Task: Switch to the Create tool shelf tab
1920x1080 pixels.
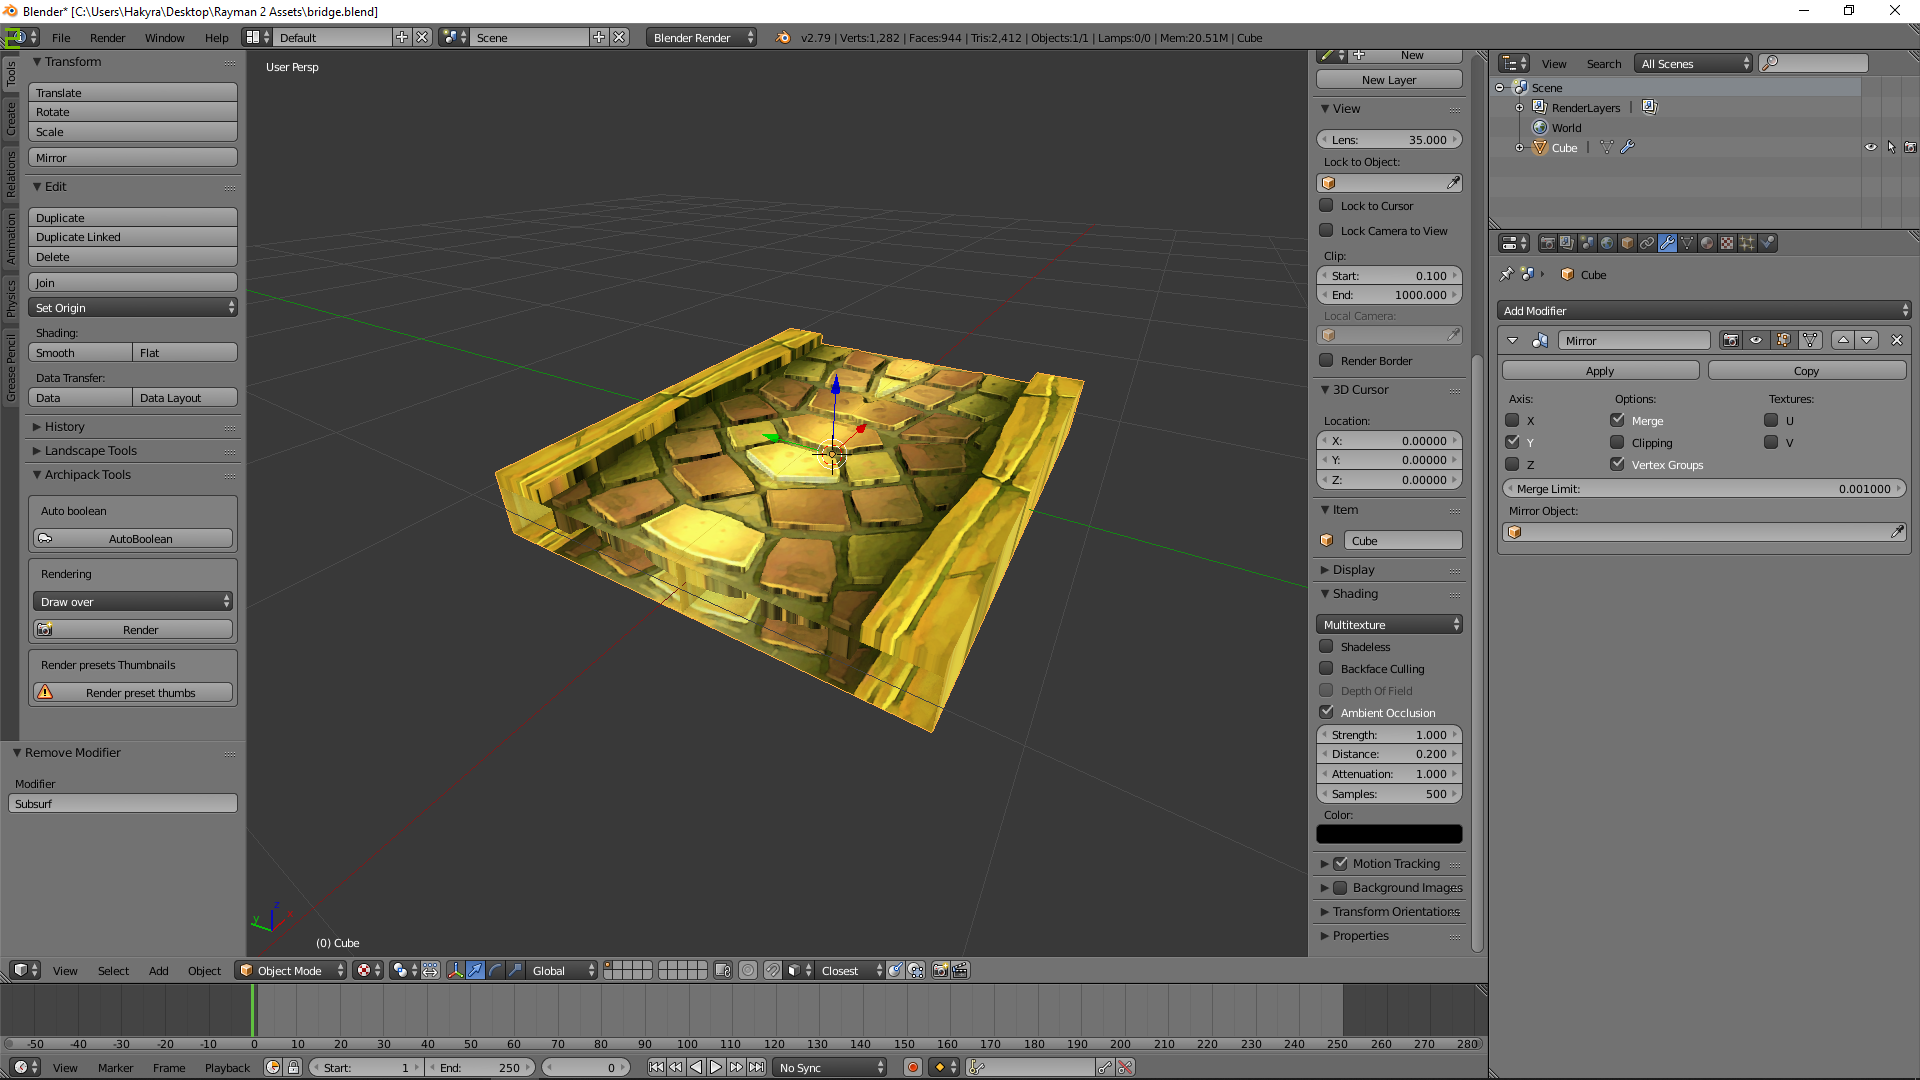Action: click(x=10, y=118)
